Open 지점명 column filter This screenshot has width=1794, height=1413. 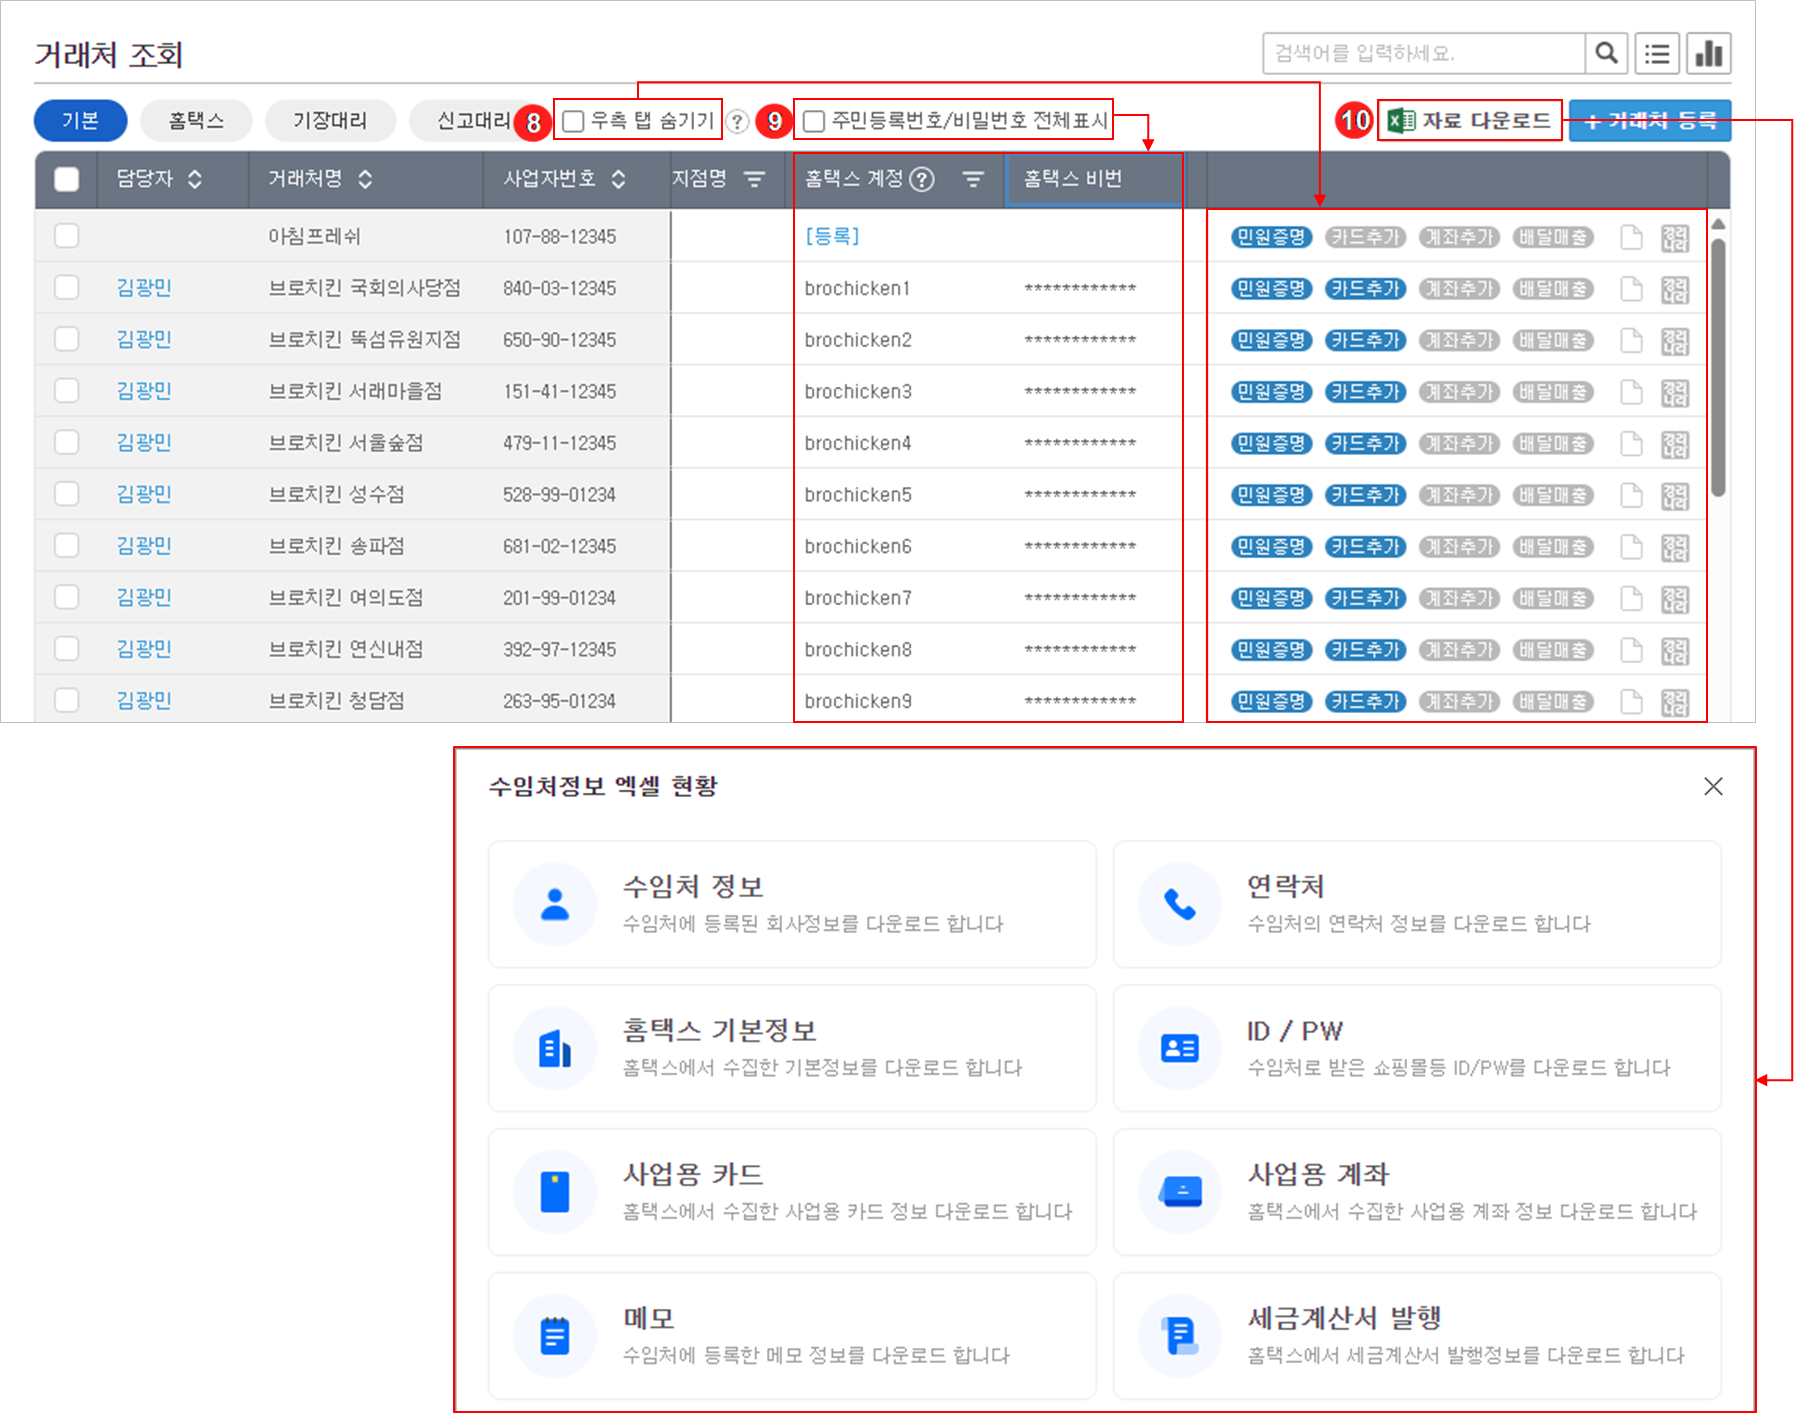(754, 179)
